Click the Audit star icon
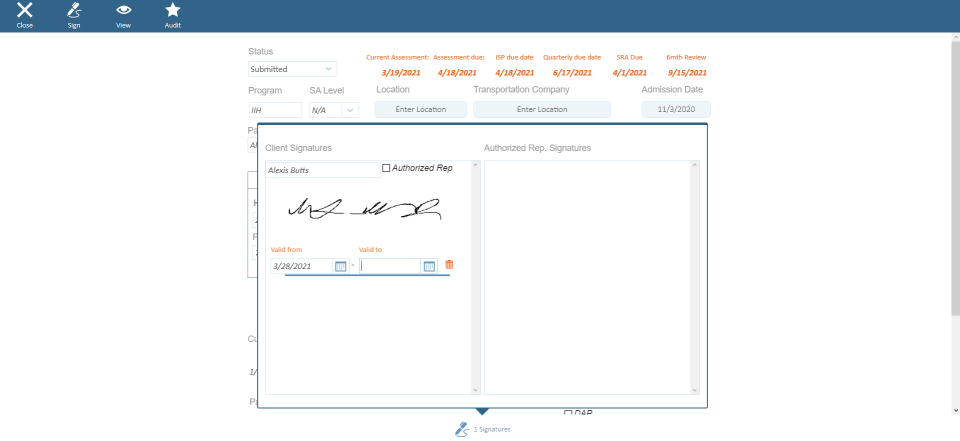This screenshot has height=441, width=960. (x=173, y=11)
